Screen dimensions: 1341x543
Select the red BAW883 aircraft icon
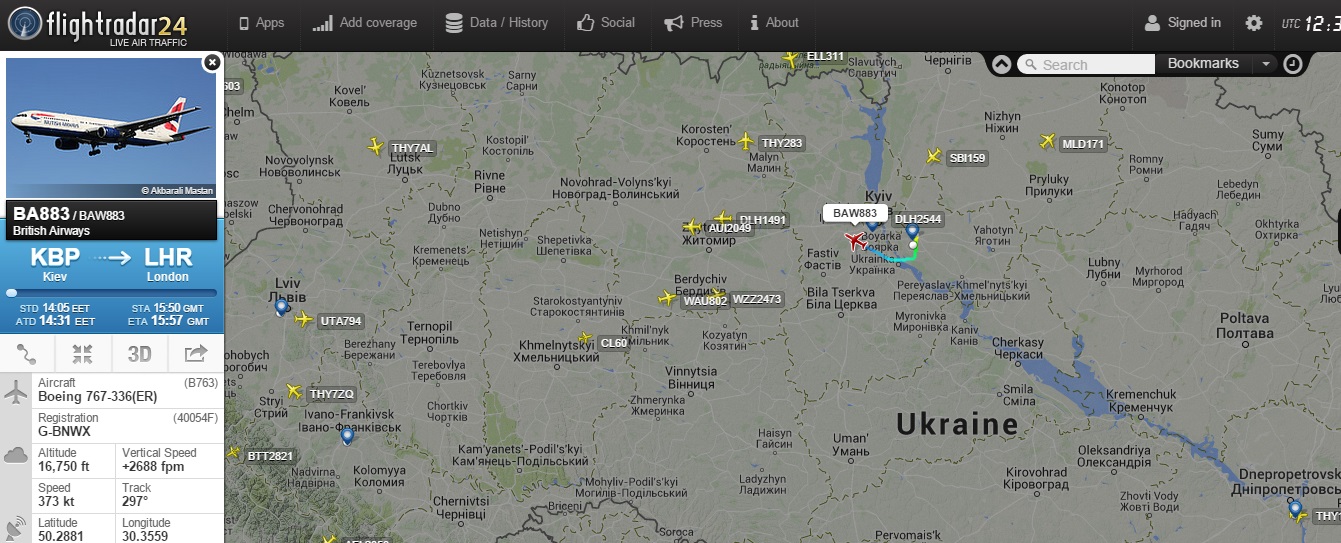coord(856,240)
